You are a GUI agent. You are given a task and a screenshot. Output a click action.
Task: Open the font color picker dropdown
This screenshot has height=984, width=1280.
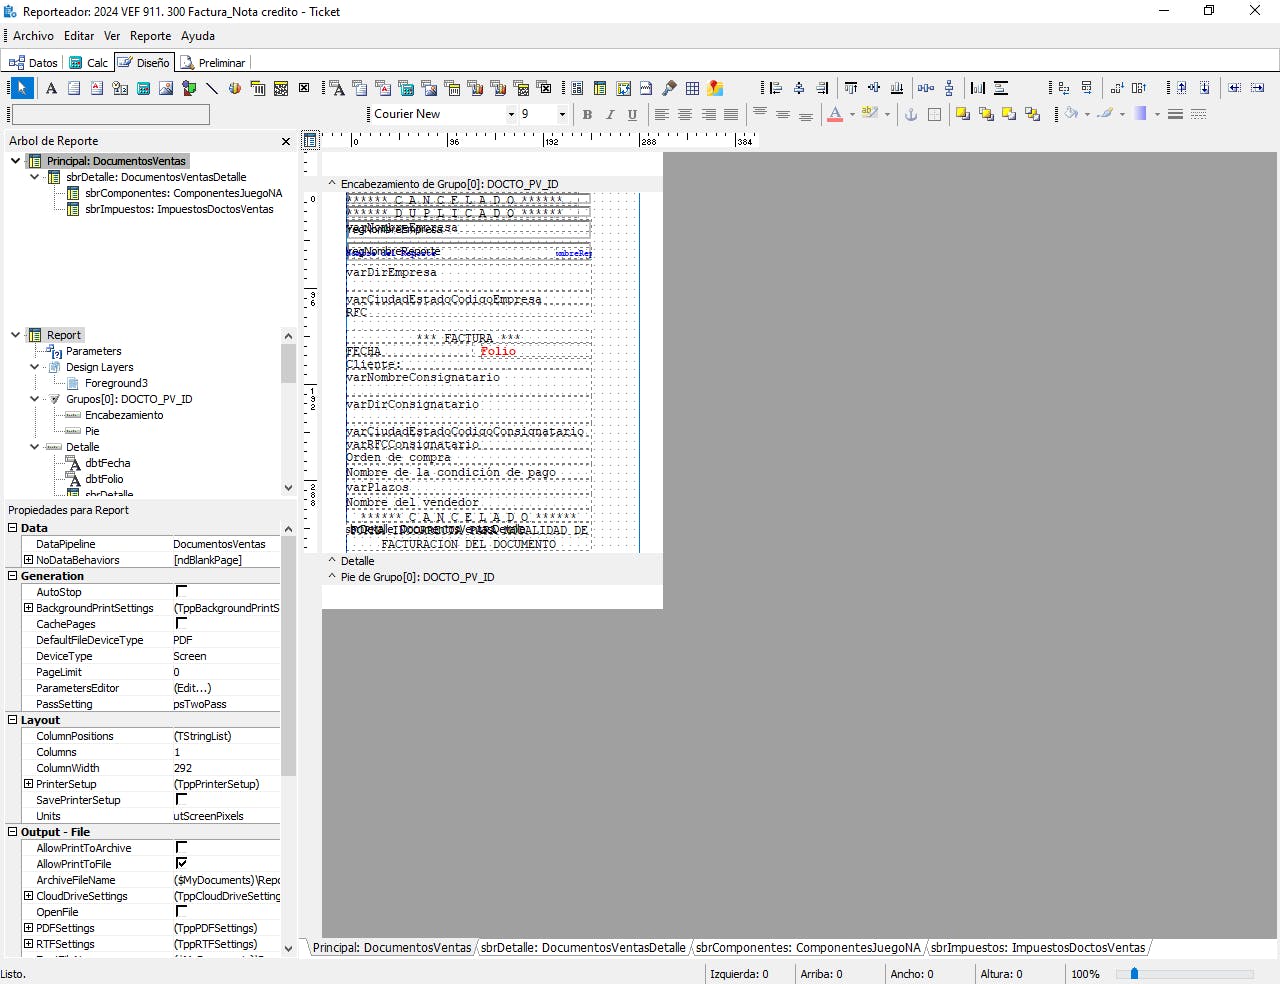click(852, 115)
